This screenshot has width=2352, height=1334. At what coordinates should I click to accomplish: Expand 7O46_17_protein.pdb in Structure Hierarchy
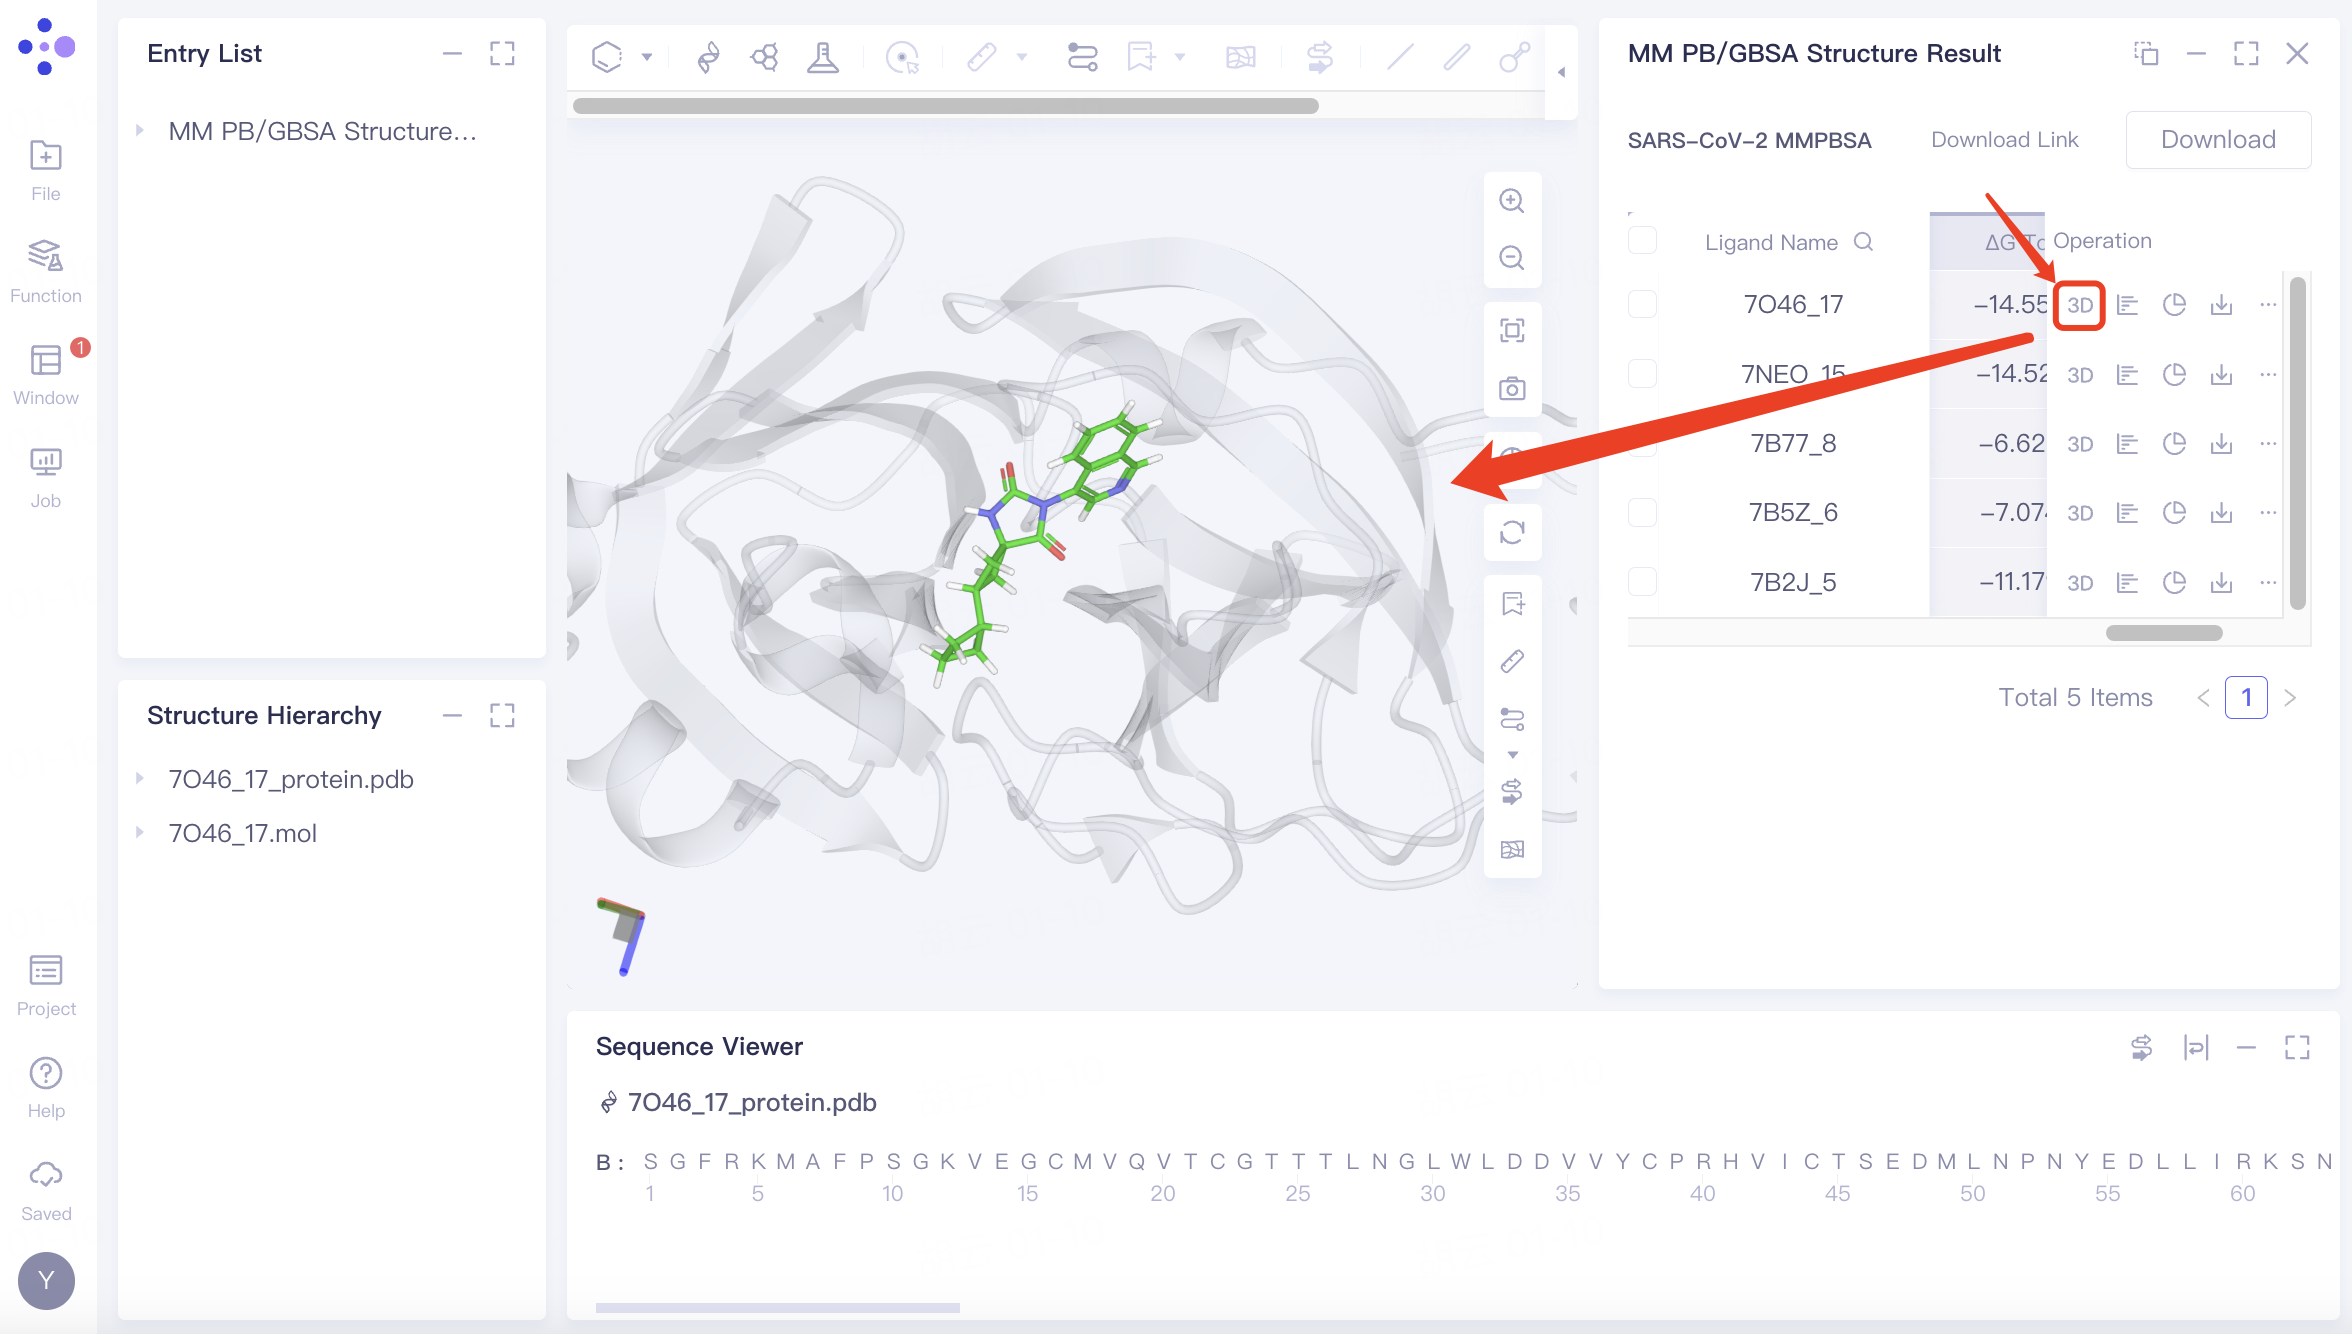tap(140, 779)
